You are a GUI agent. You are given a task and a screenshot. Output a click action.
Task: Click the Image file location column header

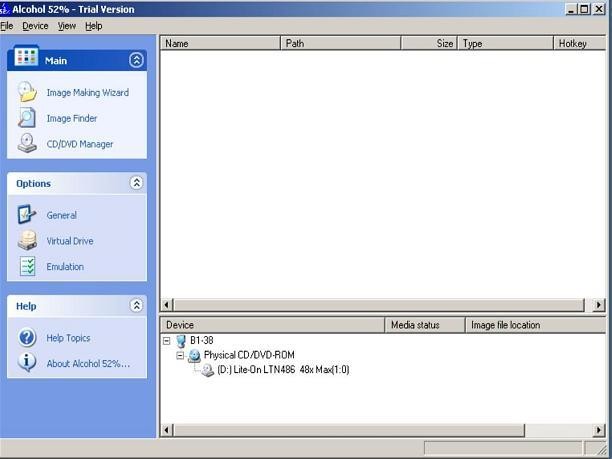tap(536, 325)
